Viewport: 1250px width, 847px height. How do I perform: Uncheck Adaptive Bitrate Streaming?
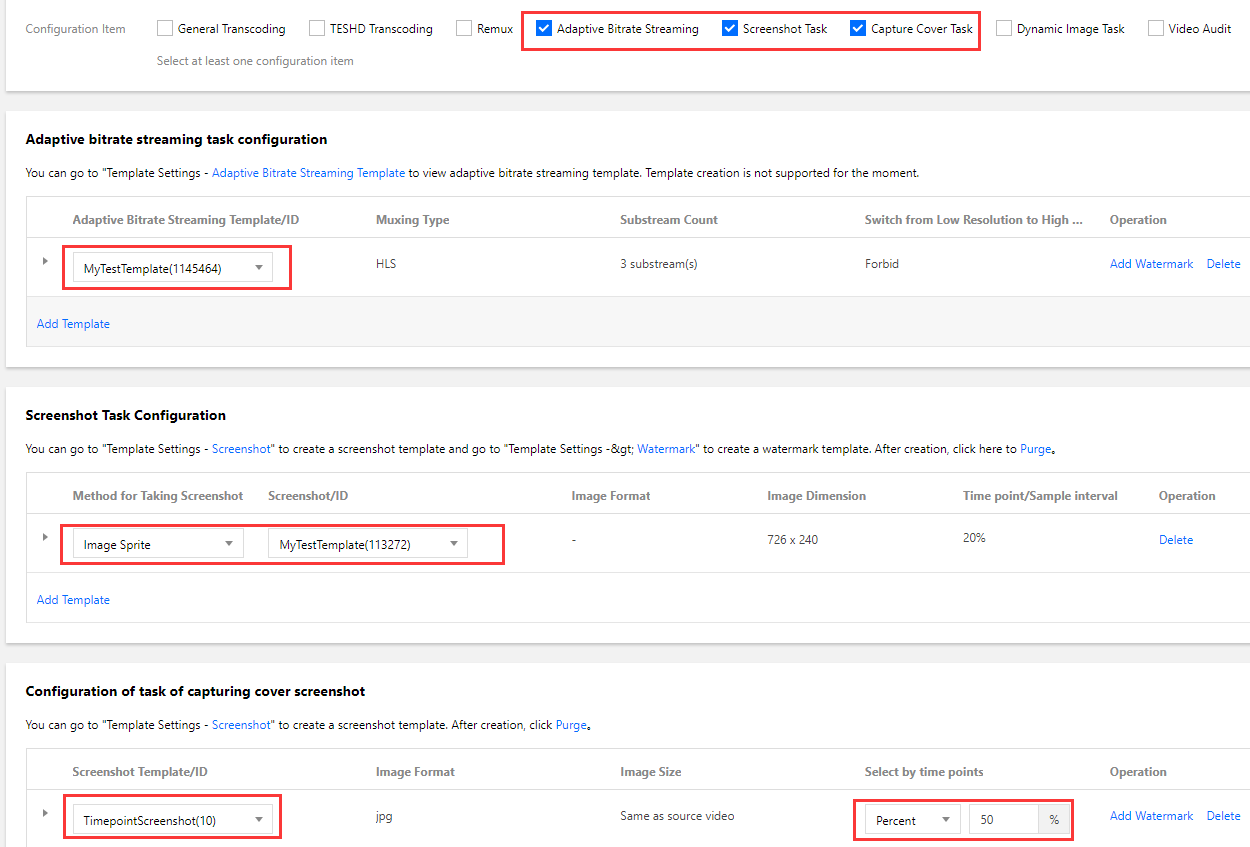(544, 29)
